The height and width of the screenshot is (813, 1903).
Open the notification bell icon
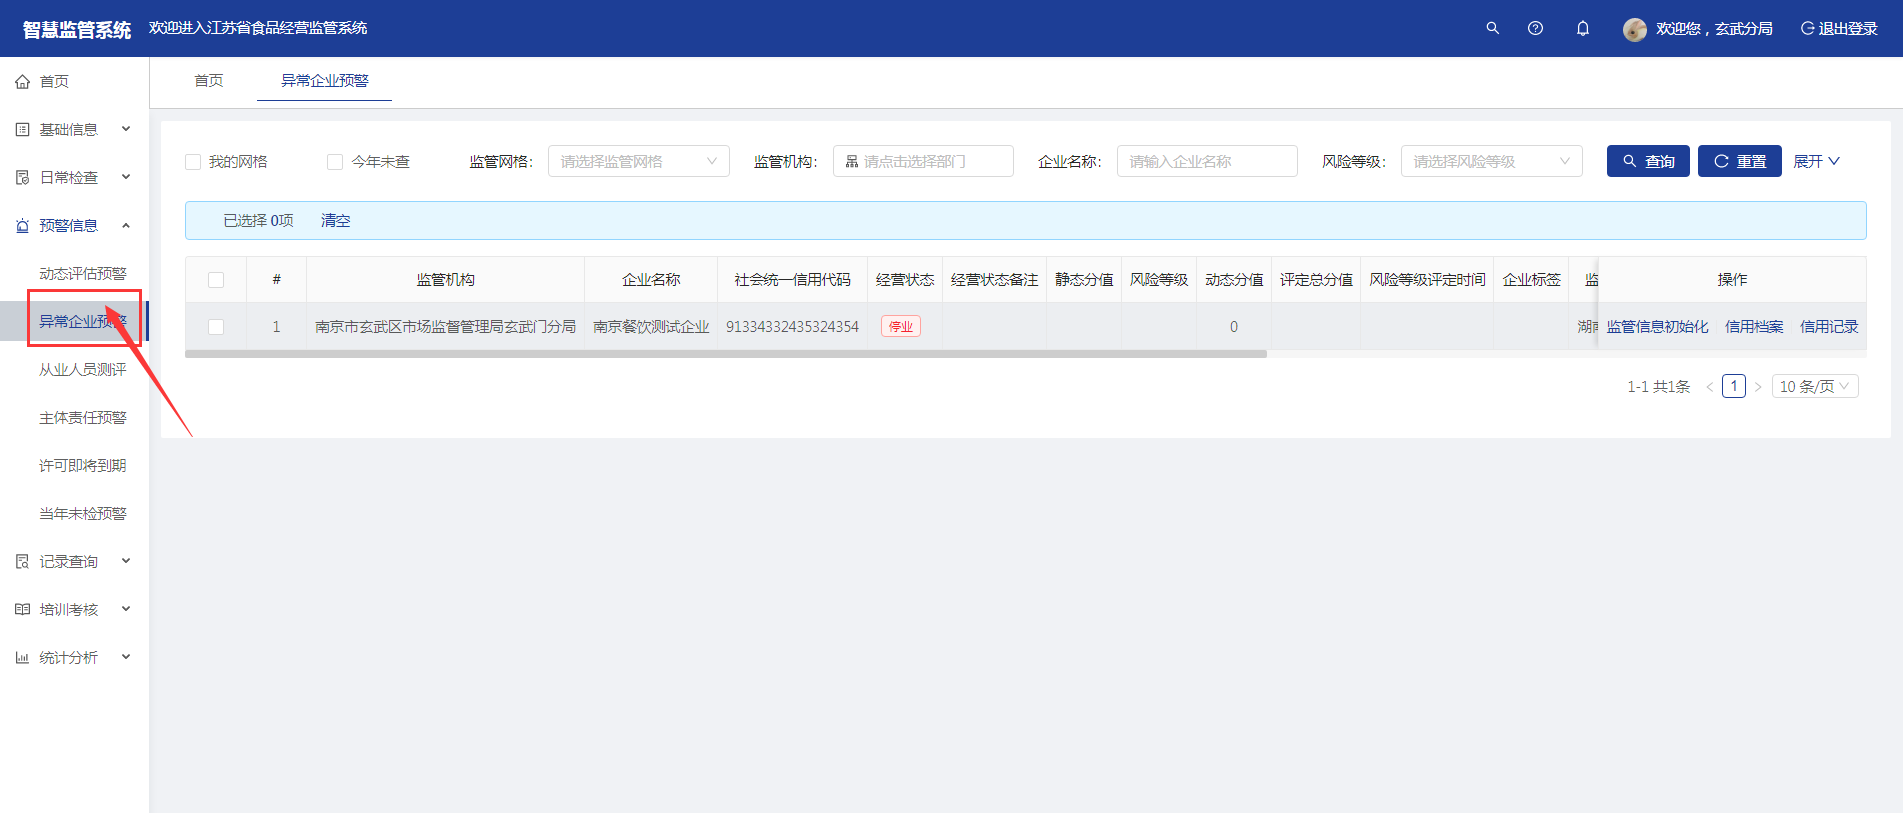[1582, 28]
